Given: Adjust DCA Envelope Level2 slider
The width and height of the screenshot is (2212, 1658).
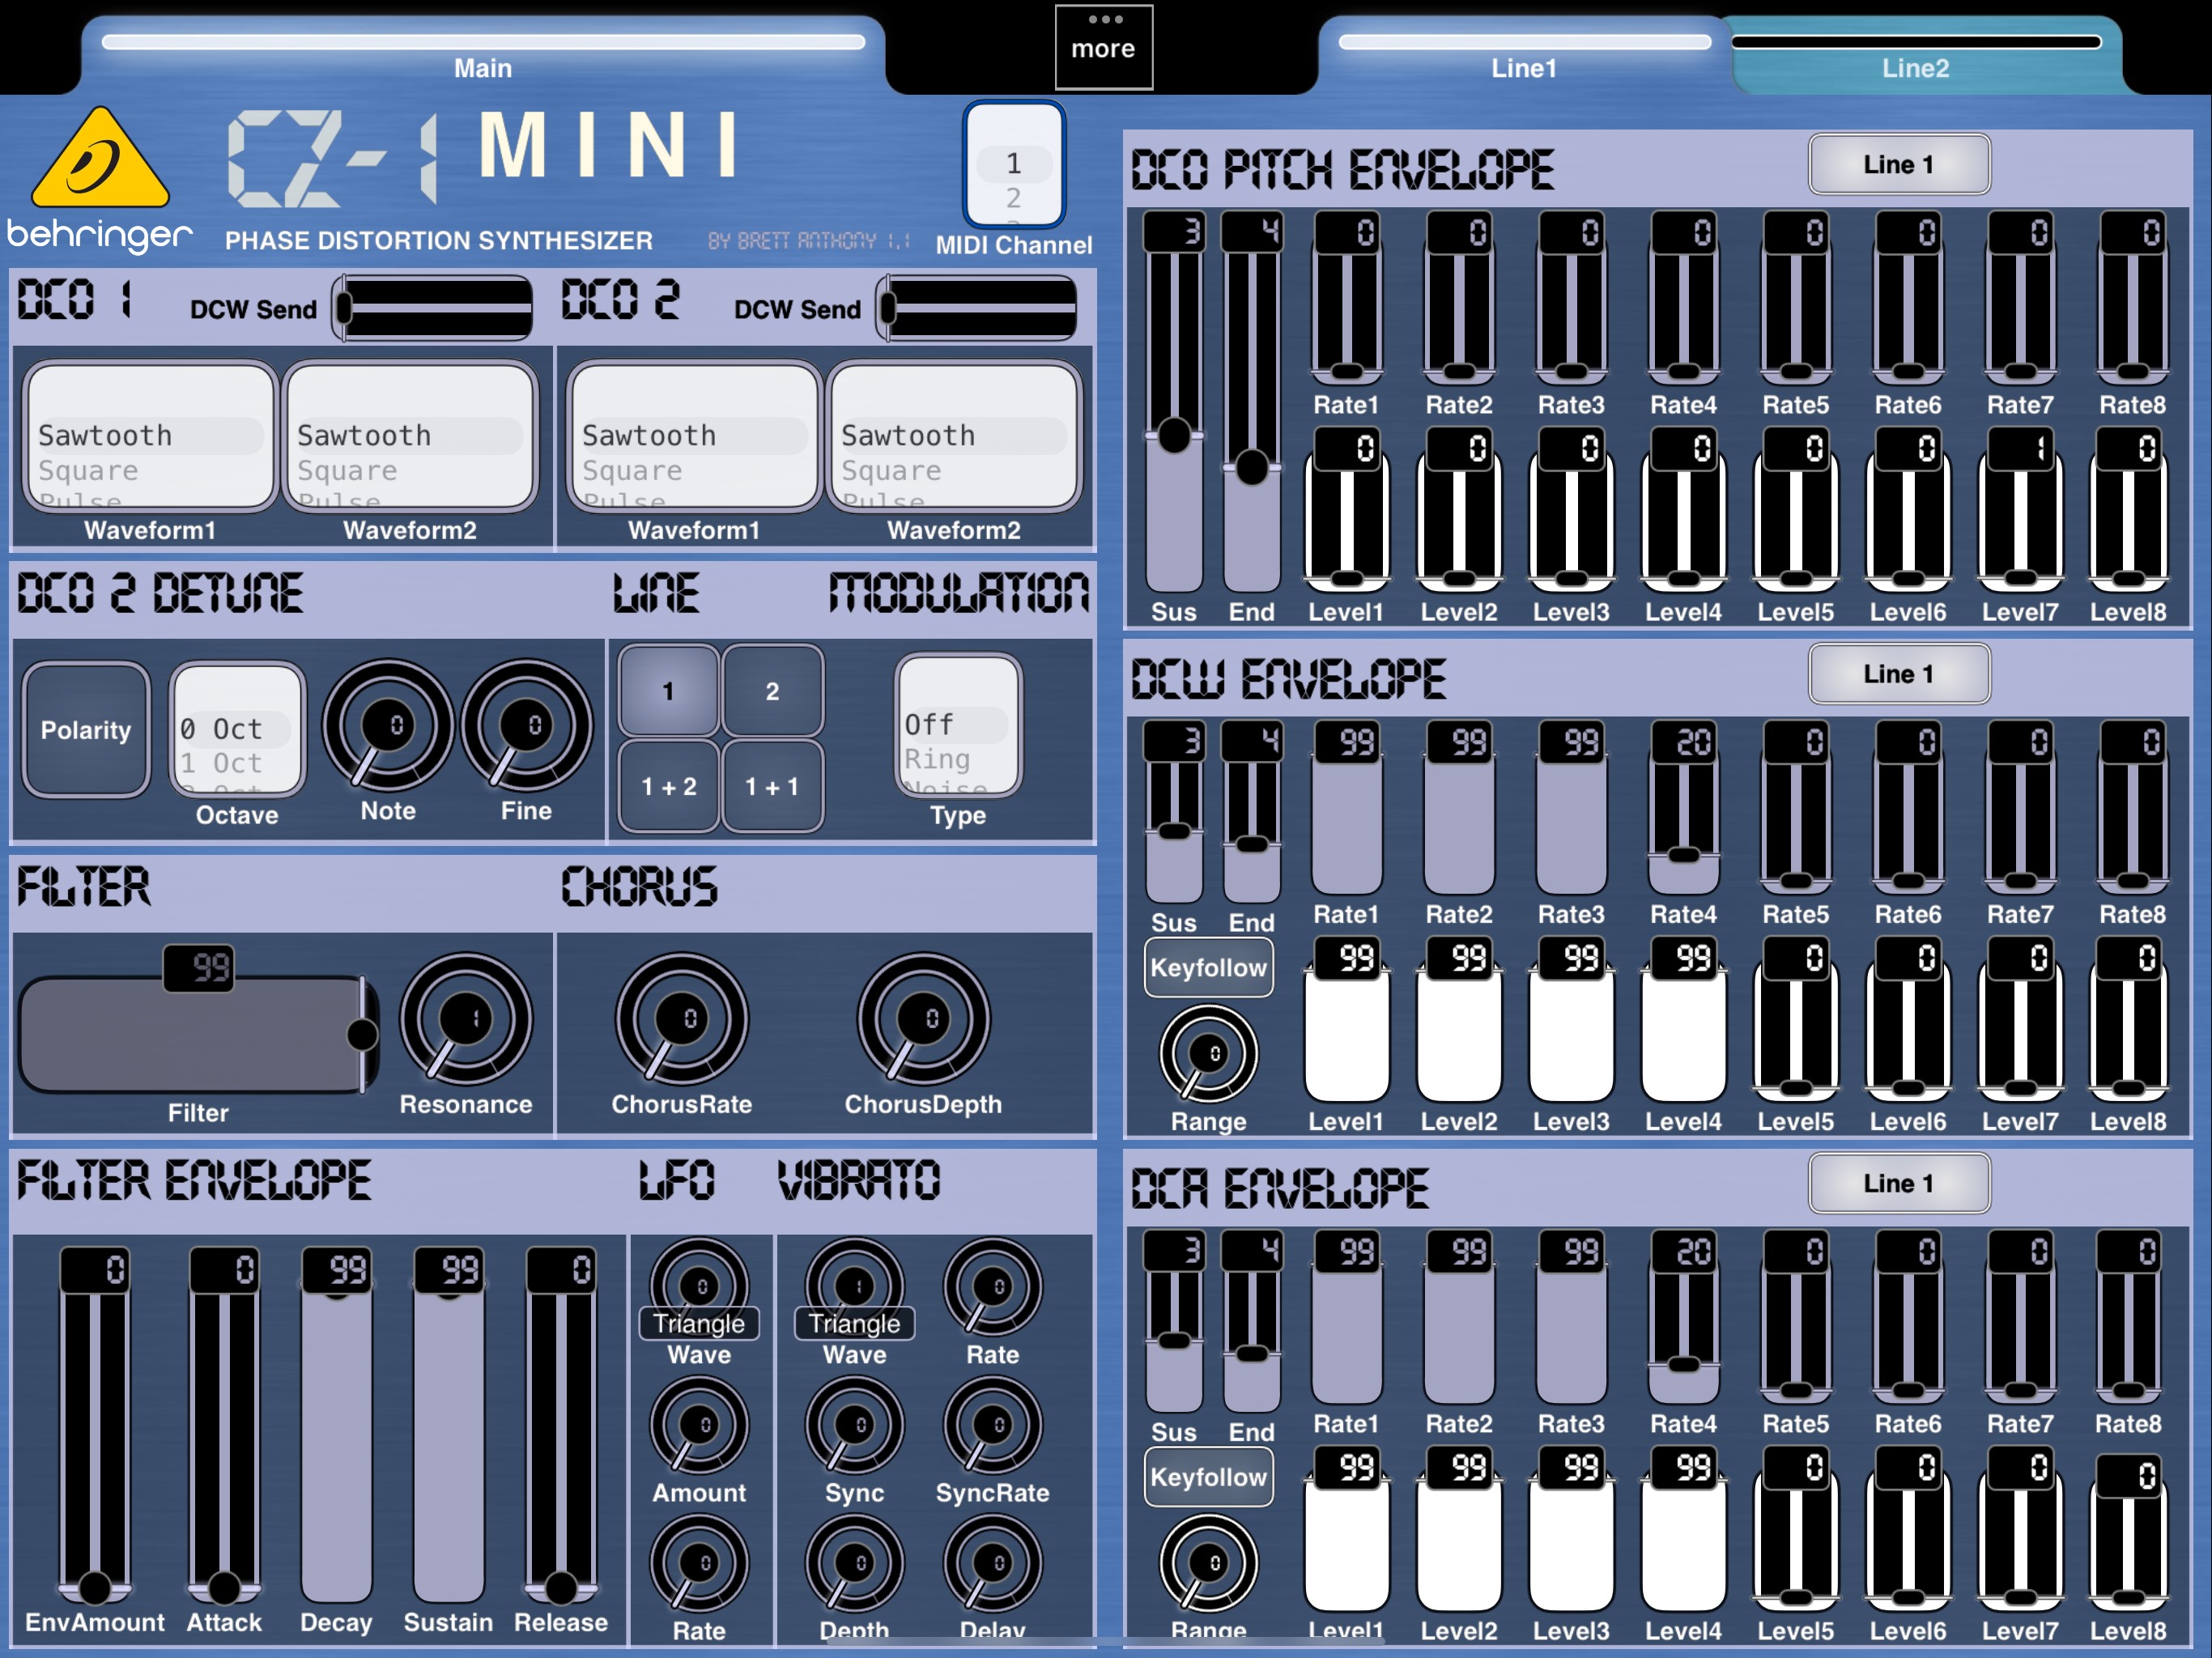Looking at the screenshot, I should click(1459, 1529).
